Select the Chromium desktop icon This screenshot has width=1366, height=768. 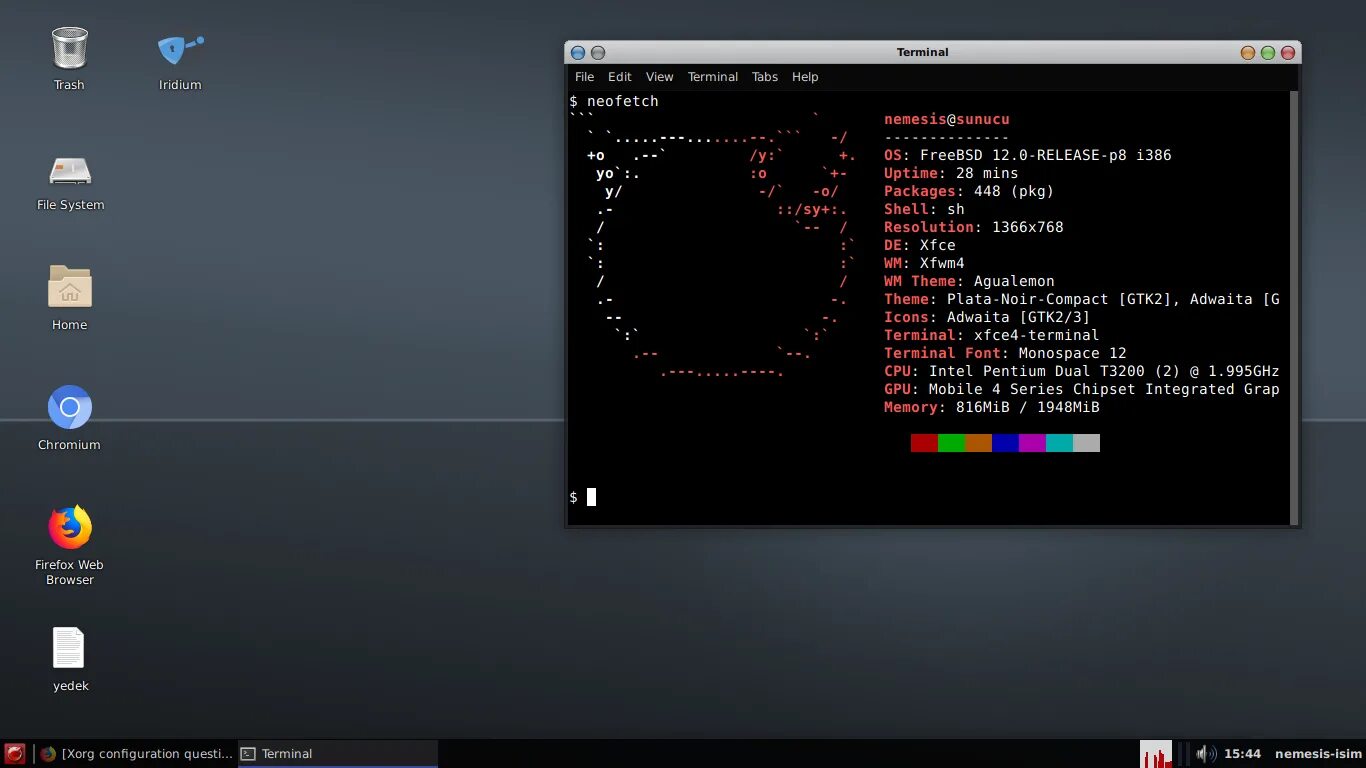click(69, 418)
